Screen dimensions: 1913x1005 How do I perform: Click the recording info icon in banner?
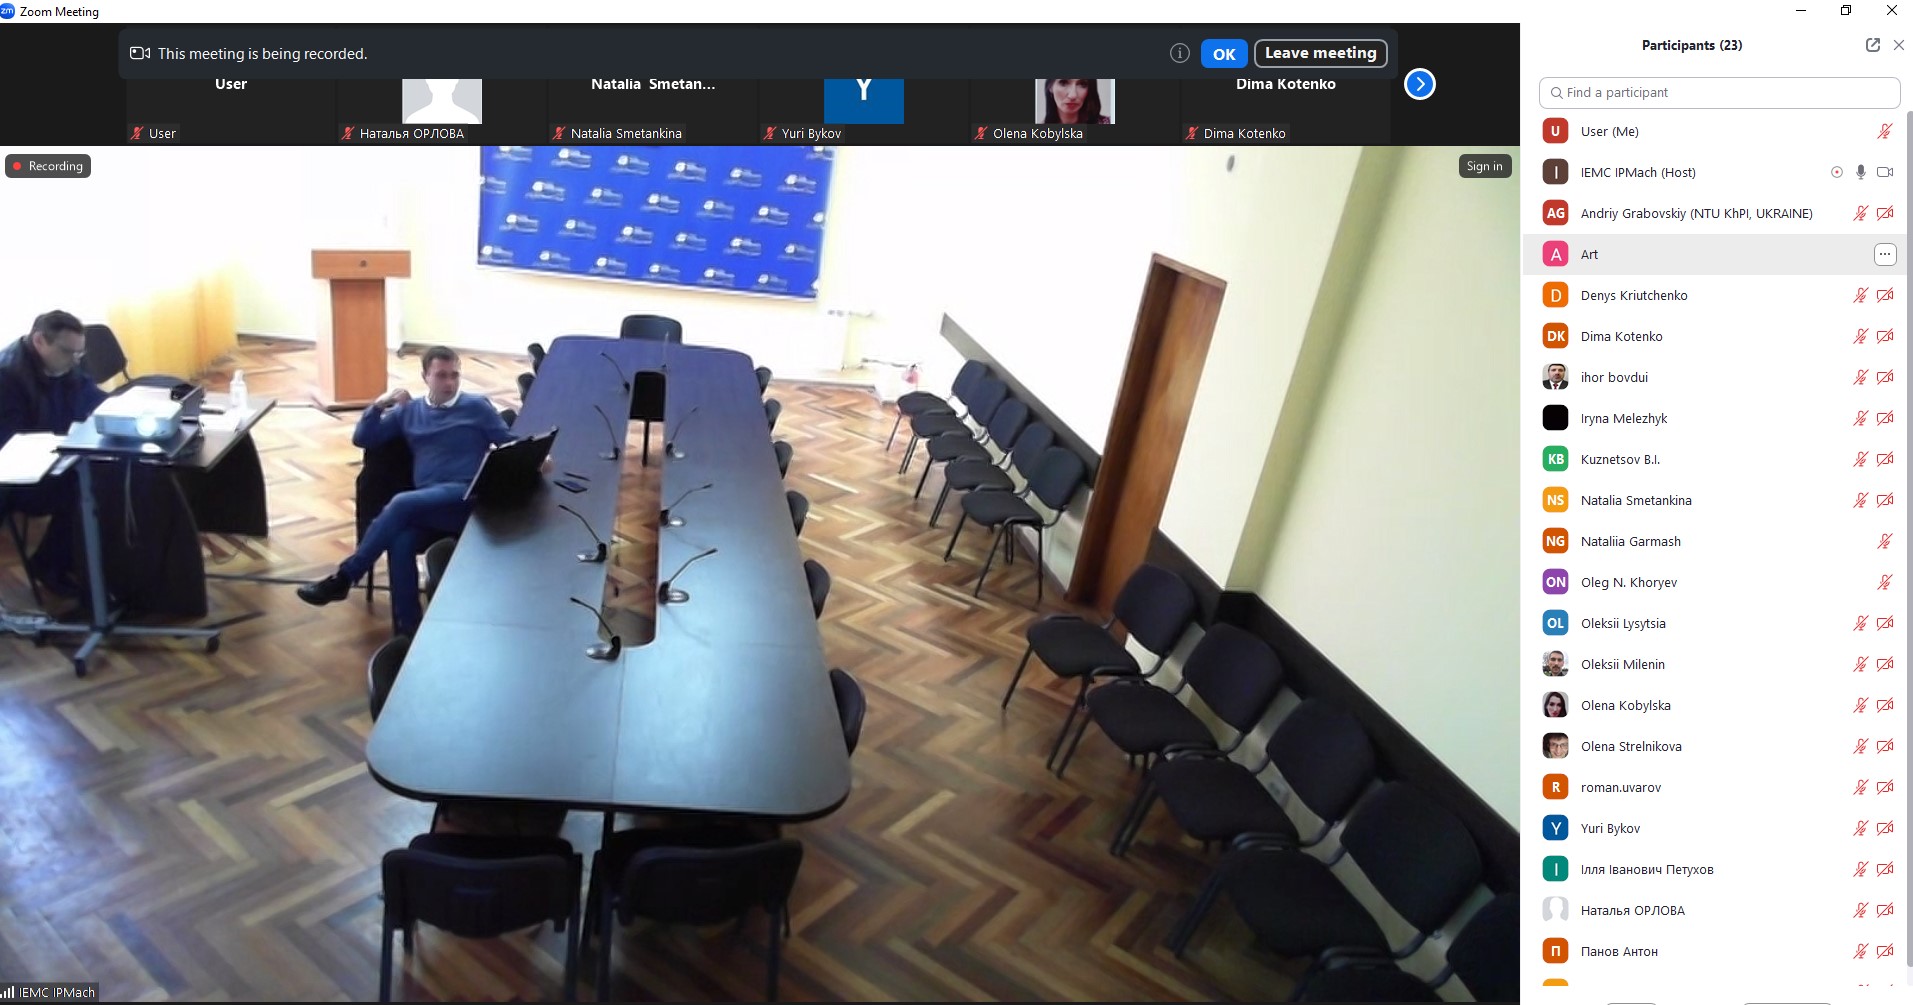(x=1179, y=54)
